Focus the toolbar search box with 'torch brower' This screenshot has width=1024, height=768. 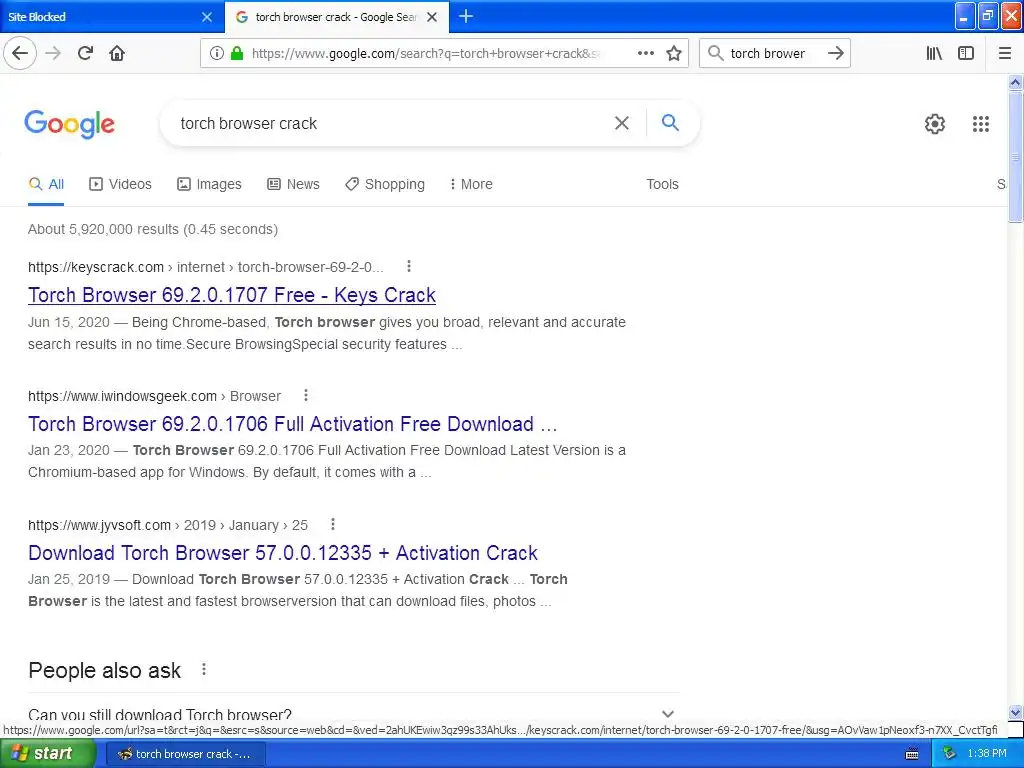click(768, 54)
